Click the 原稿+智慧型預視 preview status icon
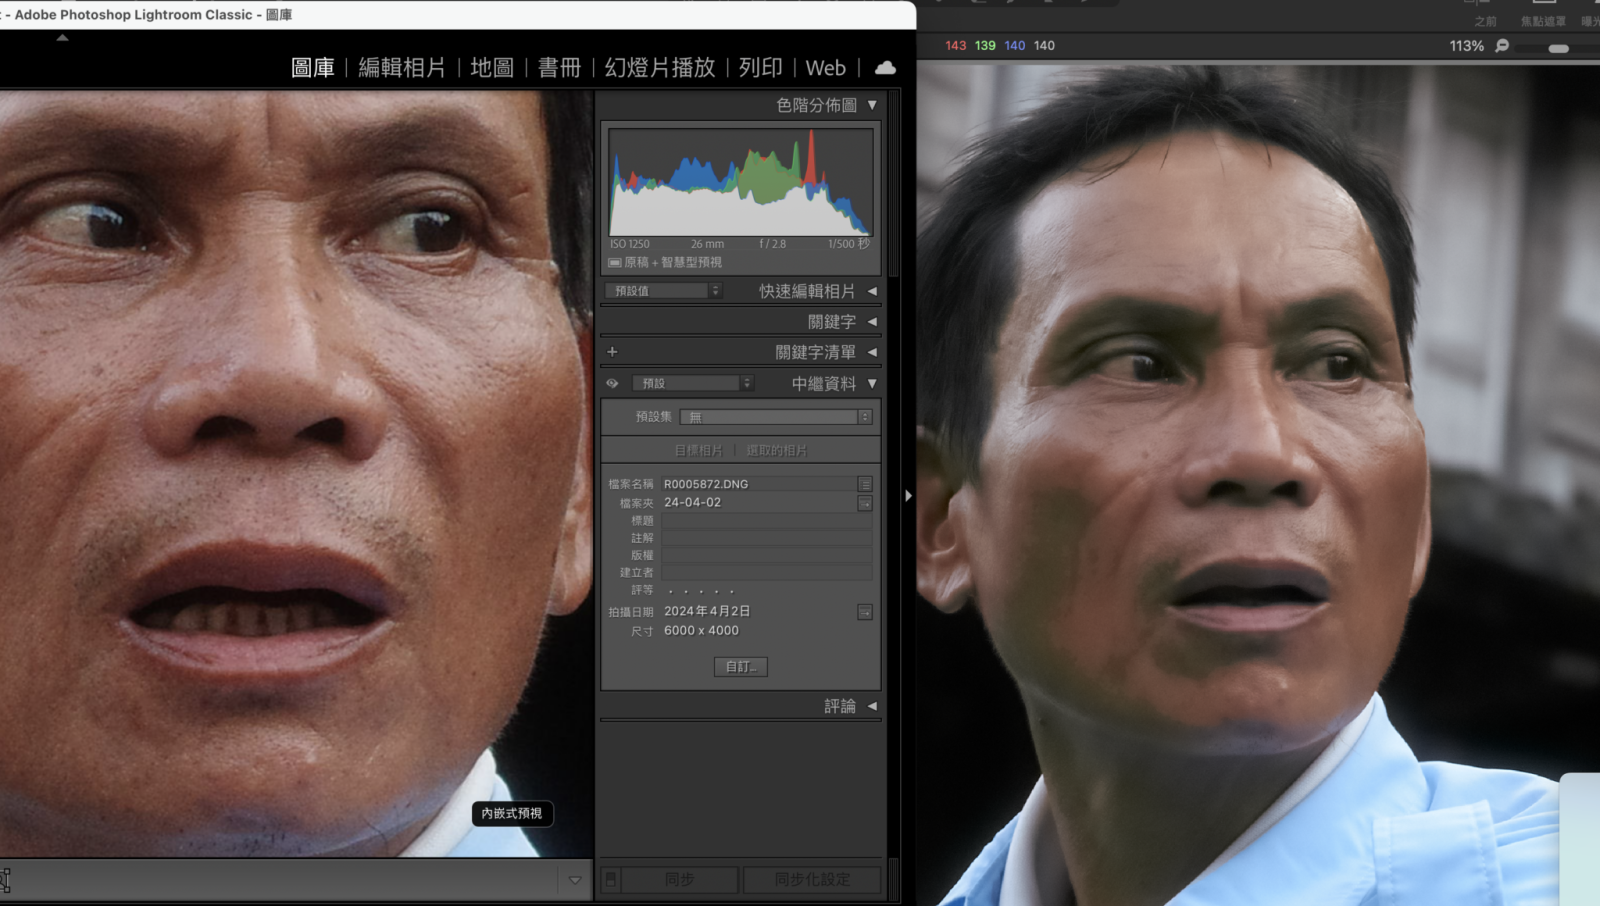The image size is (1600, 906). (x=615, y=263)
